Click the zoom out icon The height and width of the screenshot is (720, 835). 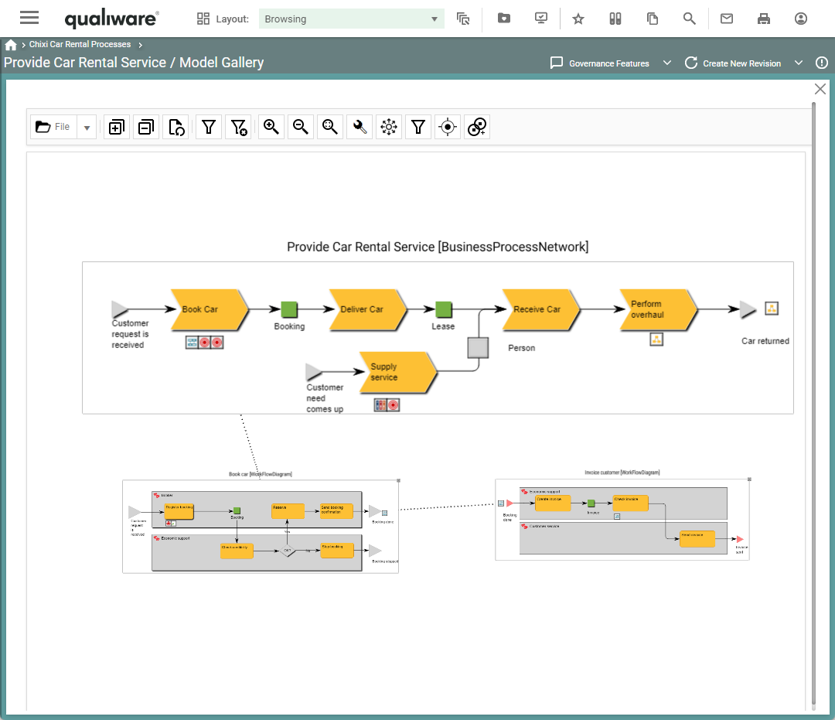301,127
